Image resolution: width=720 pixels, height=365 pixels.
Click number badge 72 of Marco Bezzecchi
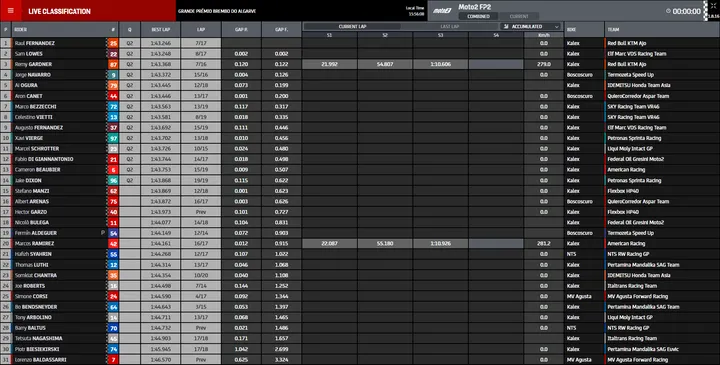pyautogui.click(x=113, y=107)
